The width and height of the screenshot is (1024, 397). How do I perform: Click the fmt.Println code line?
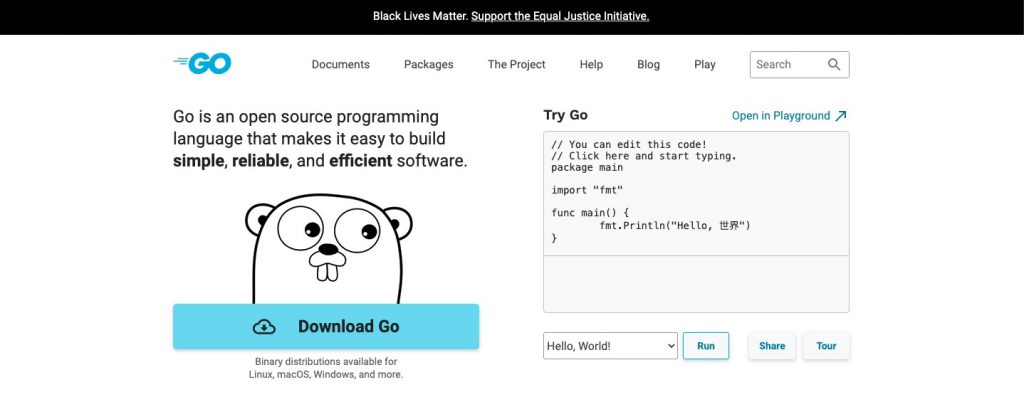coord(675,226)
